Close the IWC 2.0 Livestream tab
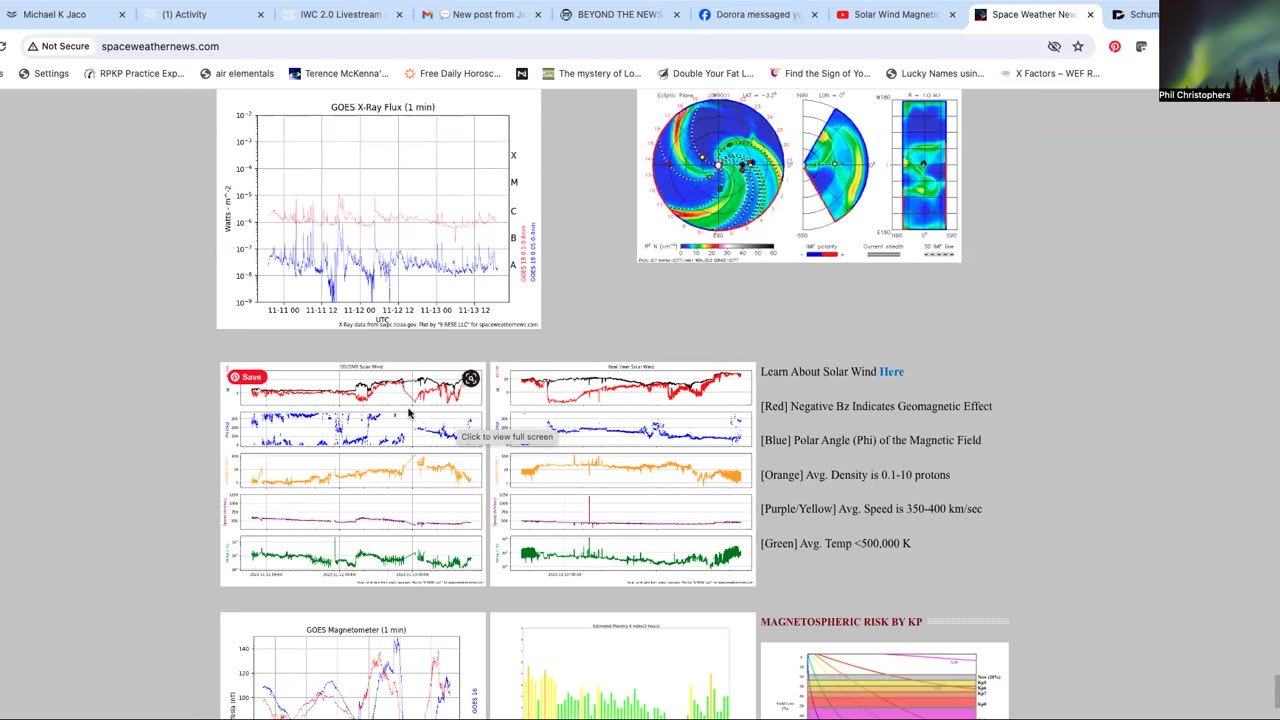 tap(398, 15)
